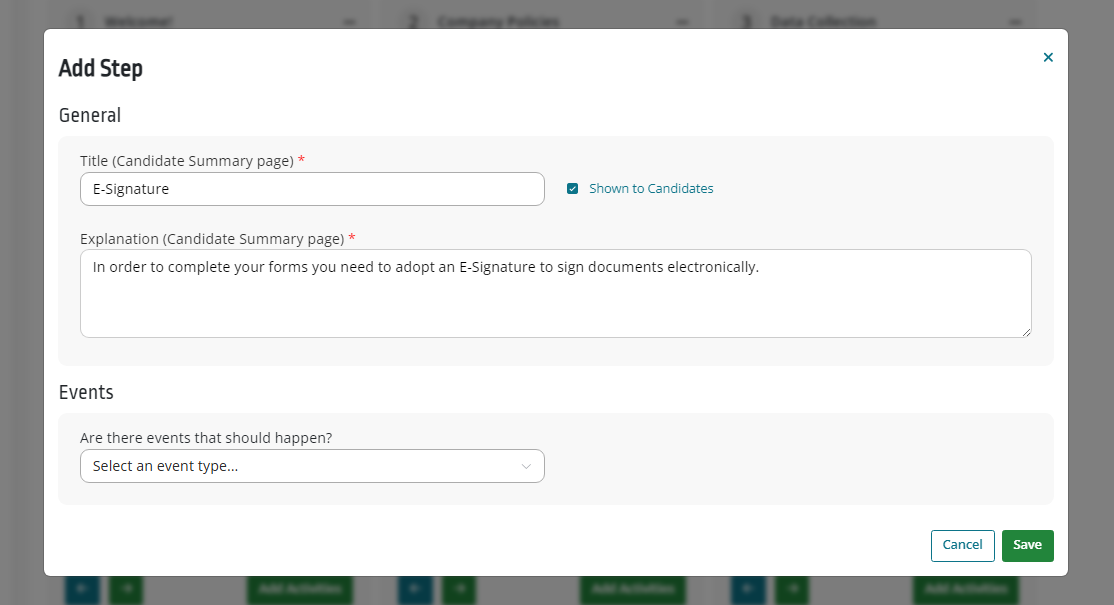Open the Select an event type dropdown

click(313, 467)
